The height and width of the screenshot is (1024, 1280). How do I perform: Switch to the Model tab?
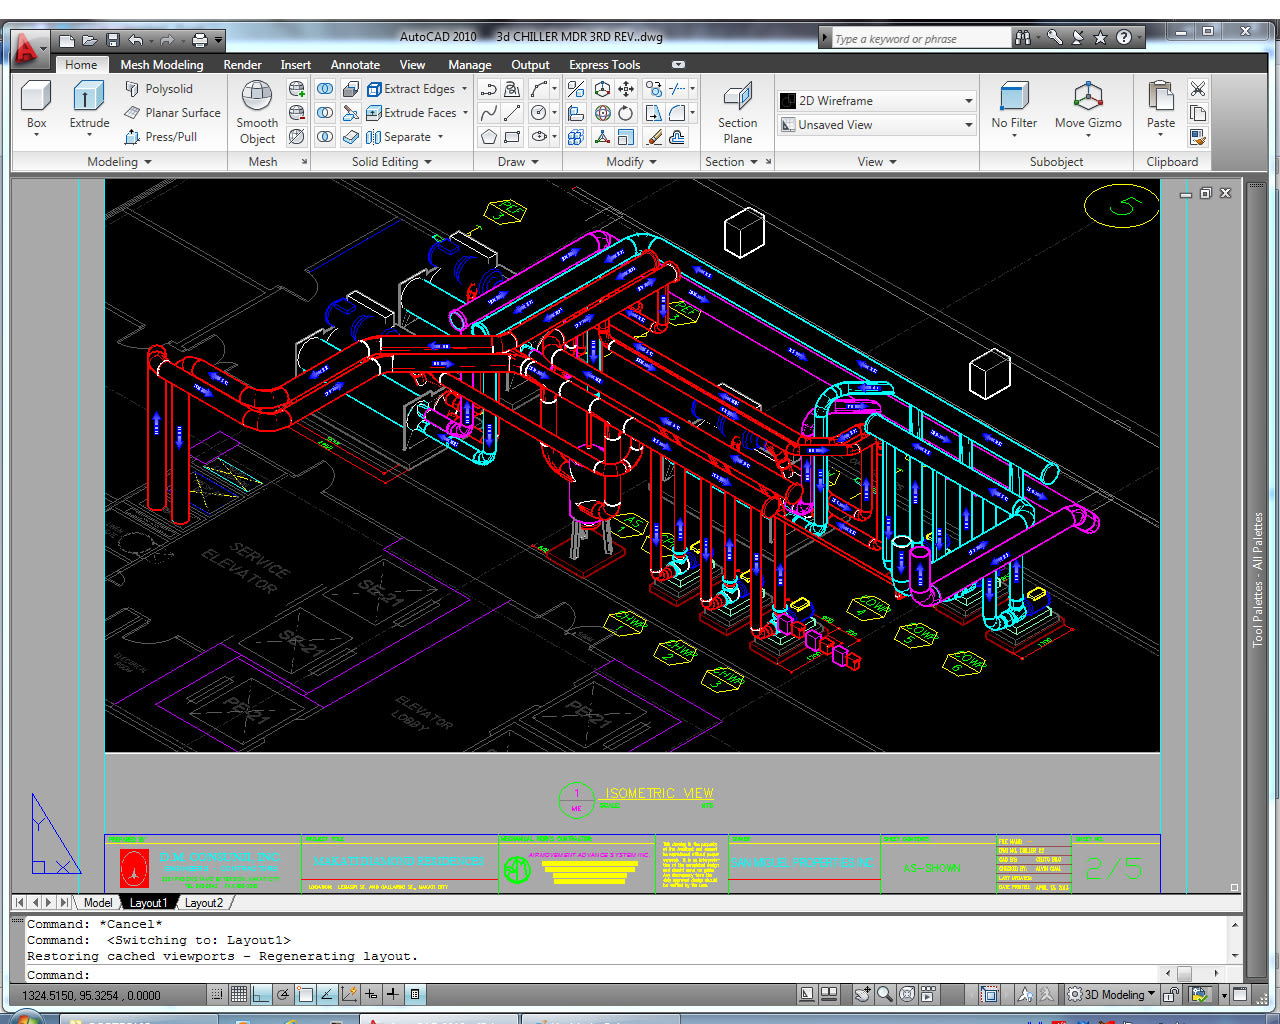tap(98, 902)
